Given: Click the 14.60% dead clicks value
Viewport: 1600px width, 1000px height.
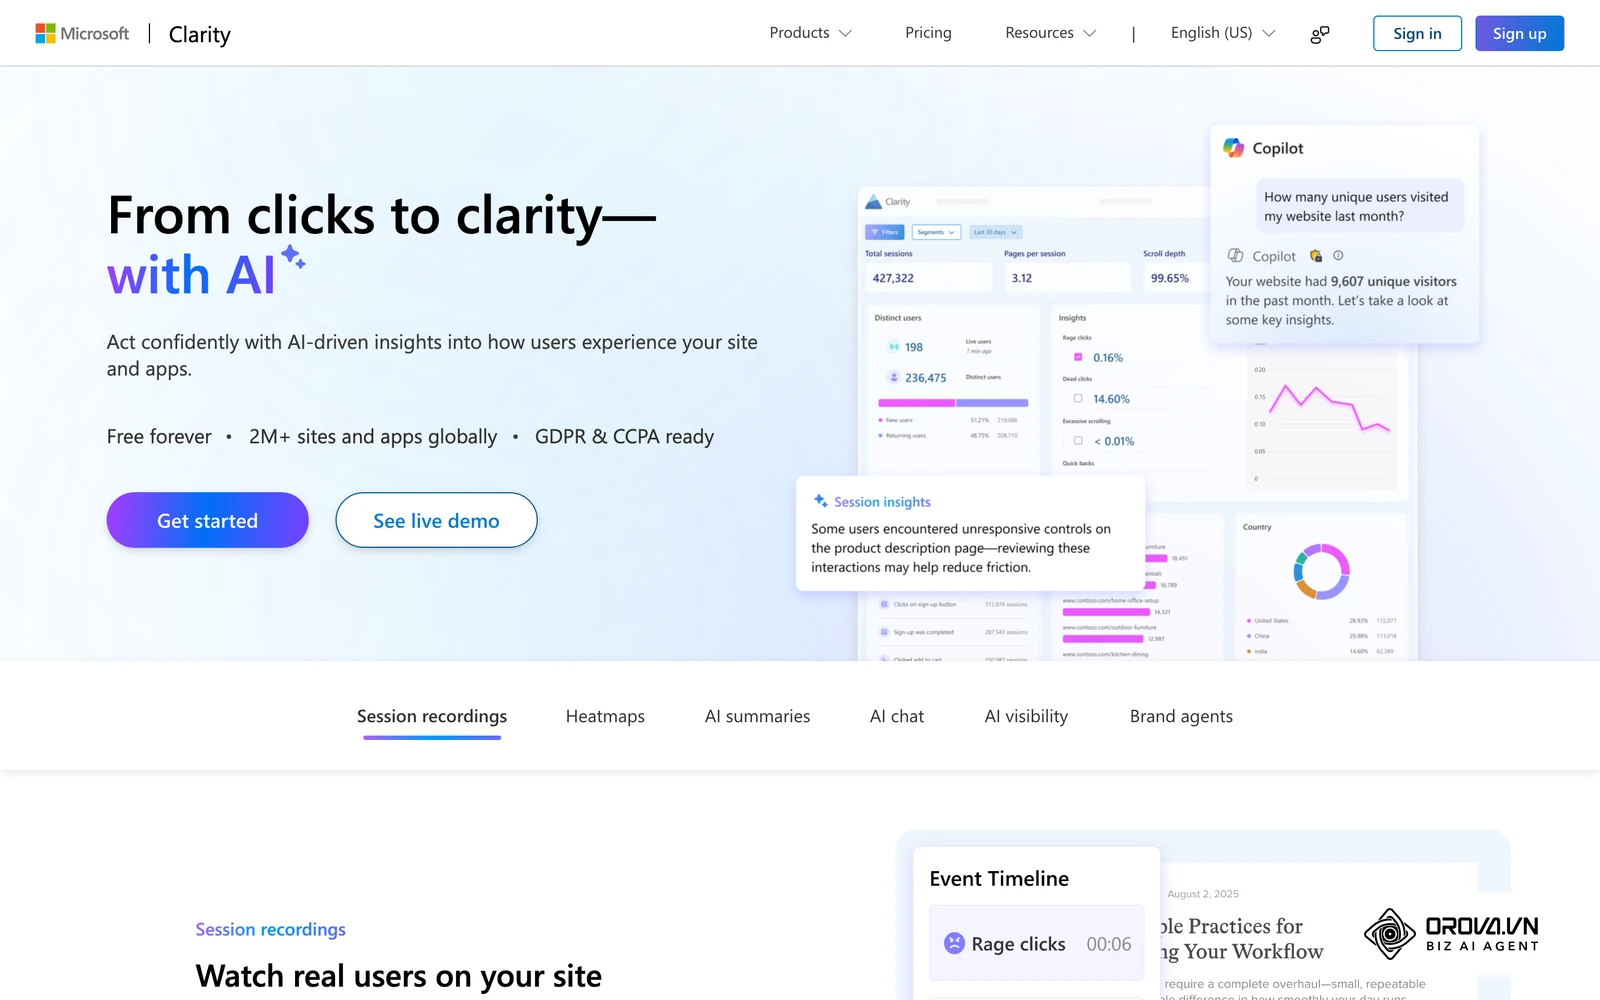Looking at the screenshot, I should [1111, 399].
